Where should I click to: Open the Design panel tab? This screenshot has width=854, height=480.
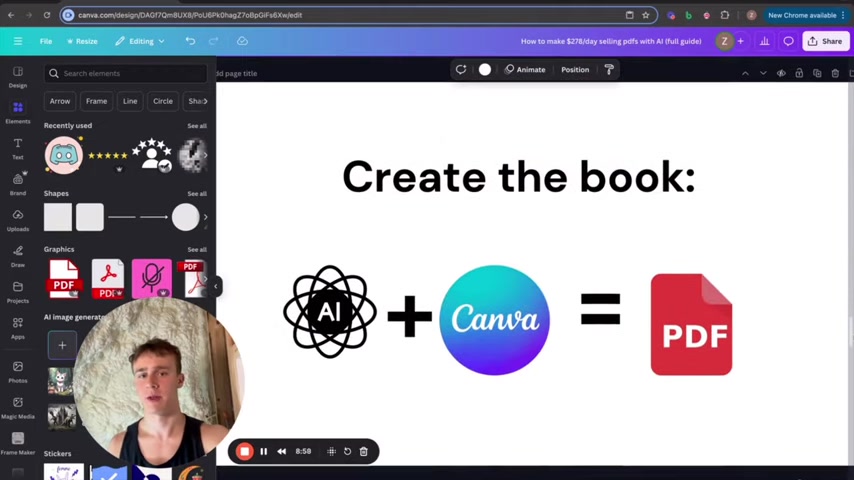17,77
